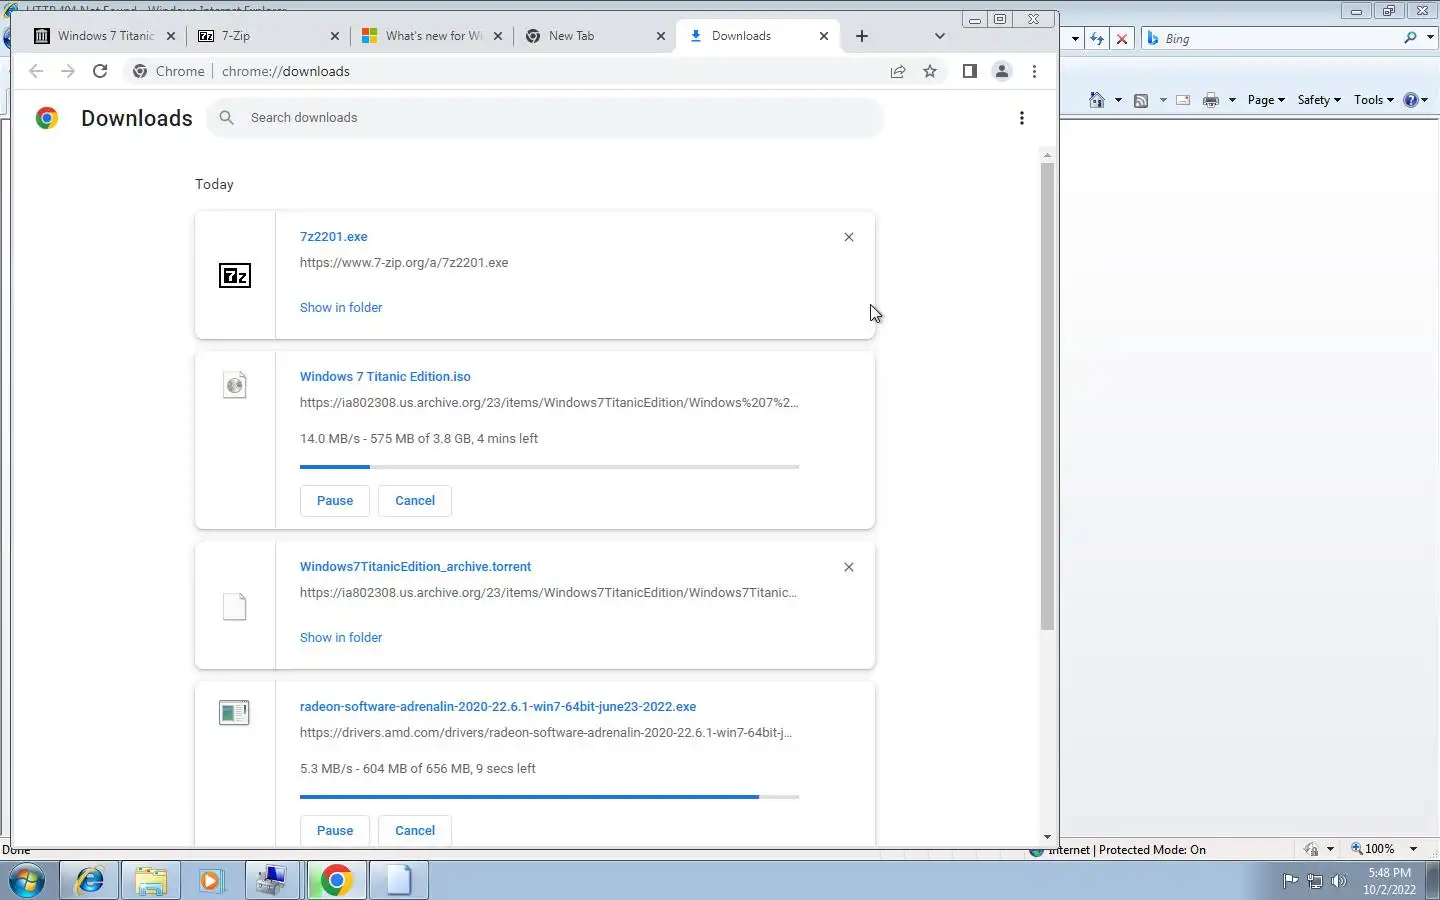The width and height of the screenshot is (1440, 900).
Task: Remove Windows7TitanicEdition_archive.torrent from the list
Action: click(849, 567)
